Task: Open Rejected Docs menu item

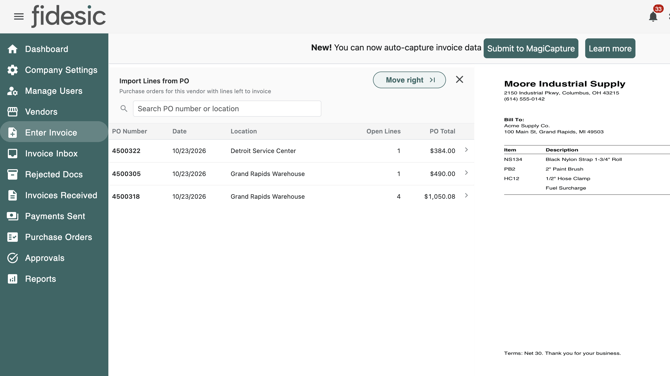Action: pos(54,174)
